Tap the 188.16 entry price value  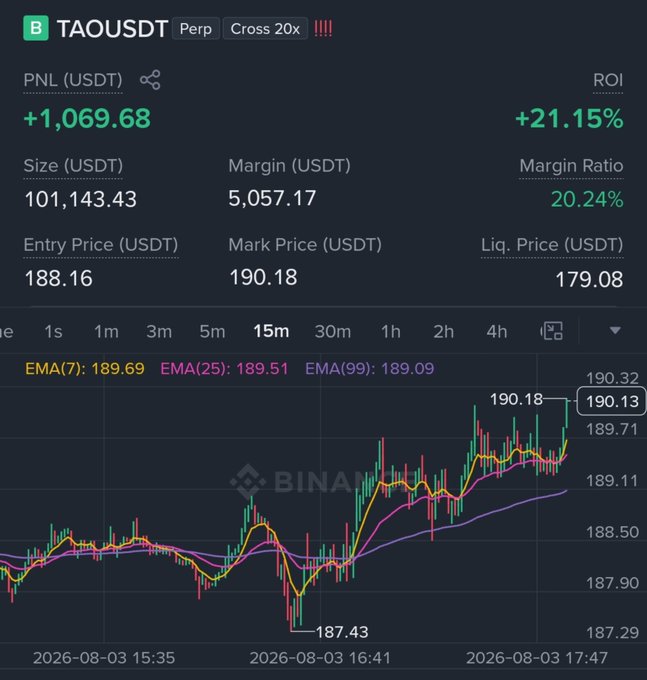tap(59, 278)
